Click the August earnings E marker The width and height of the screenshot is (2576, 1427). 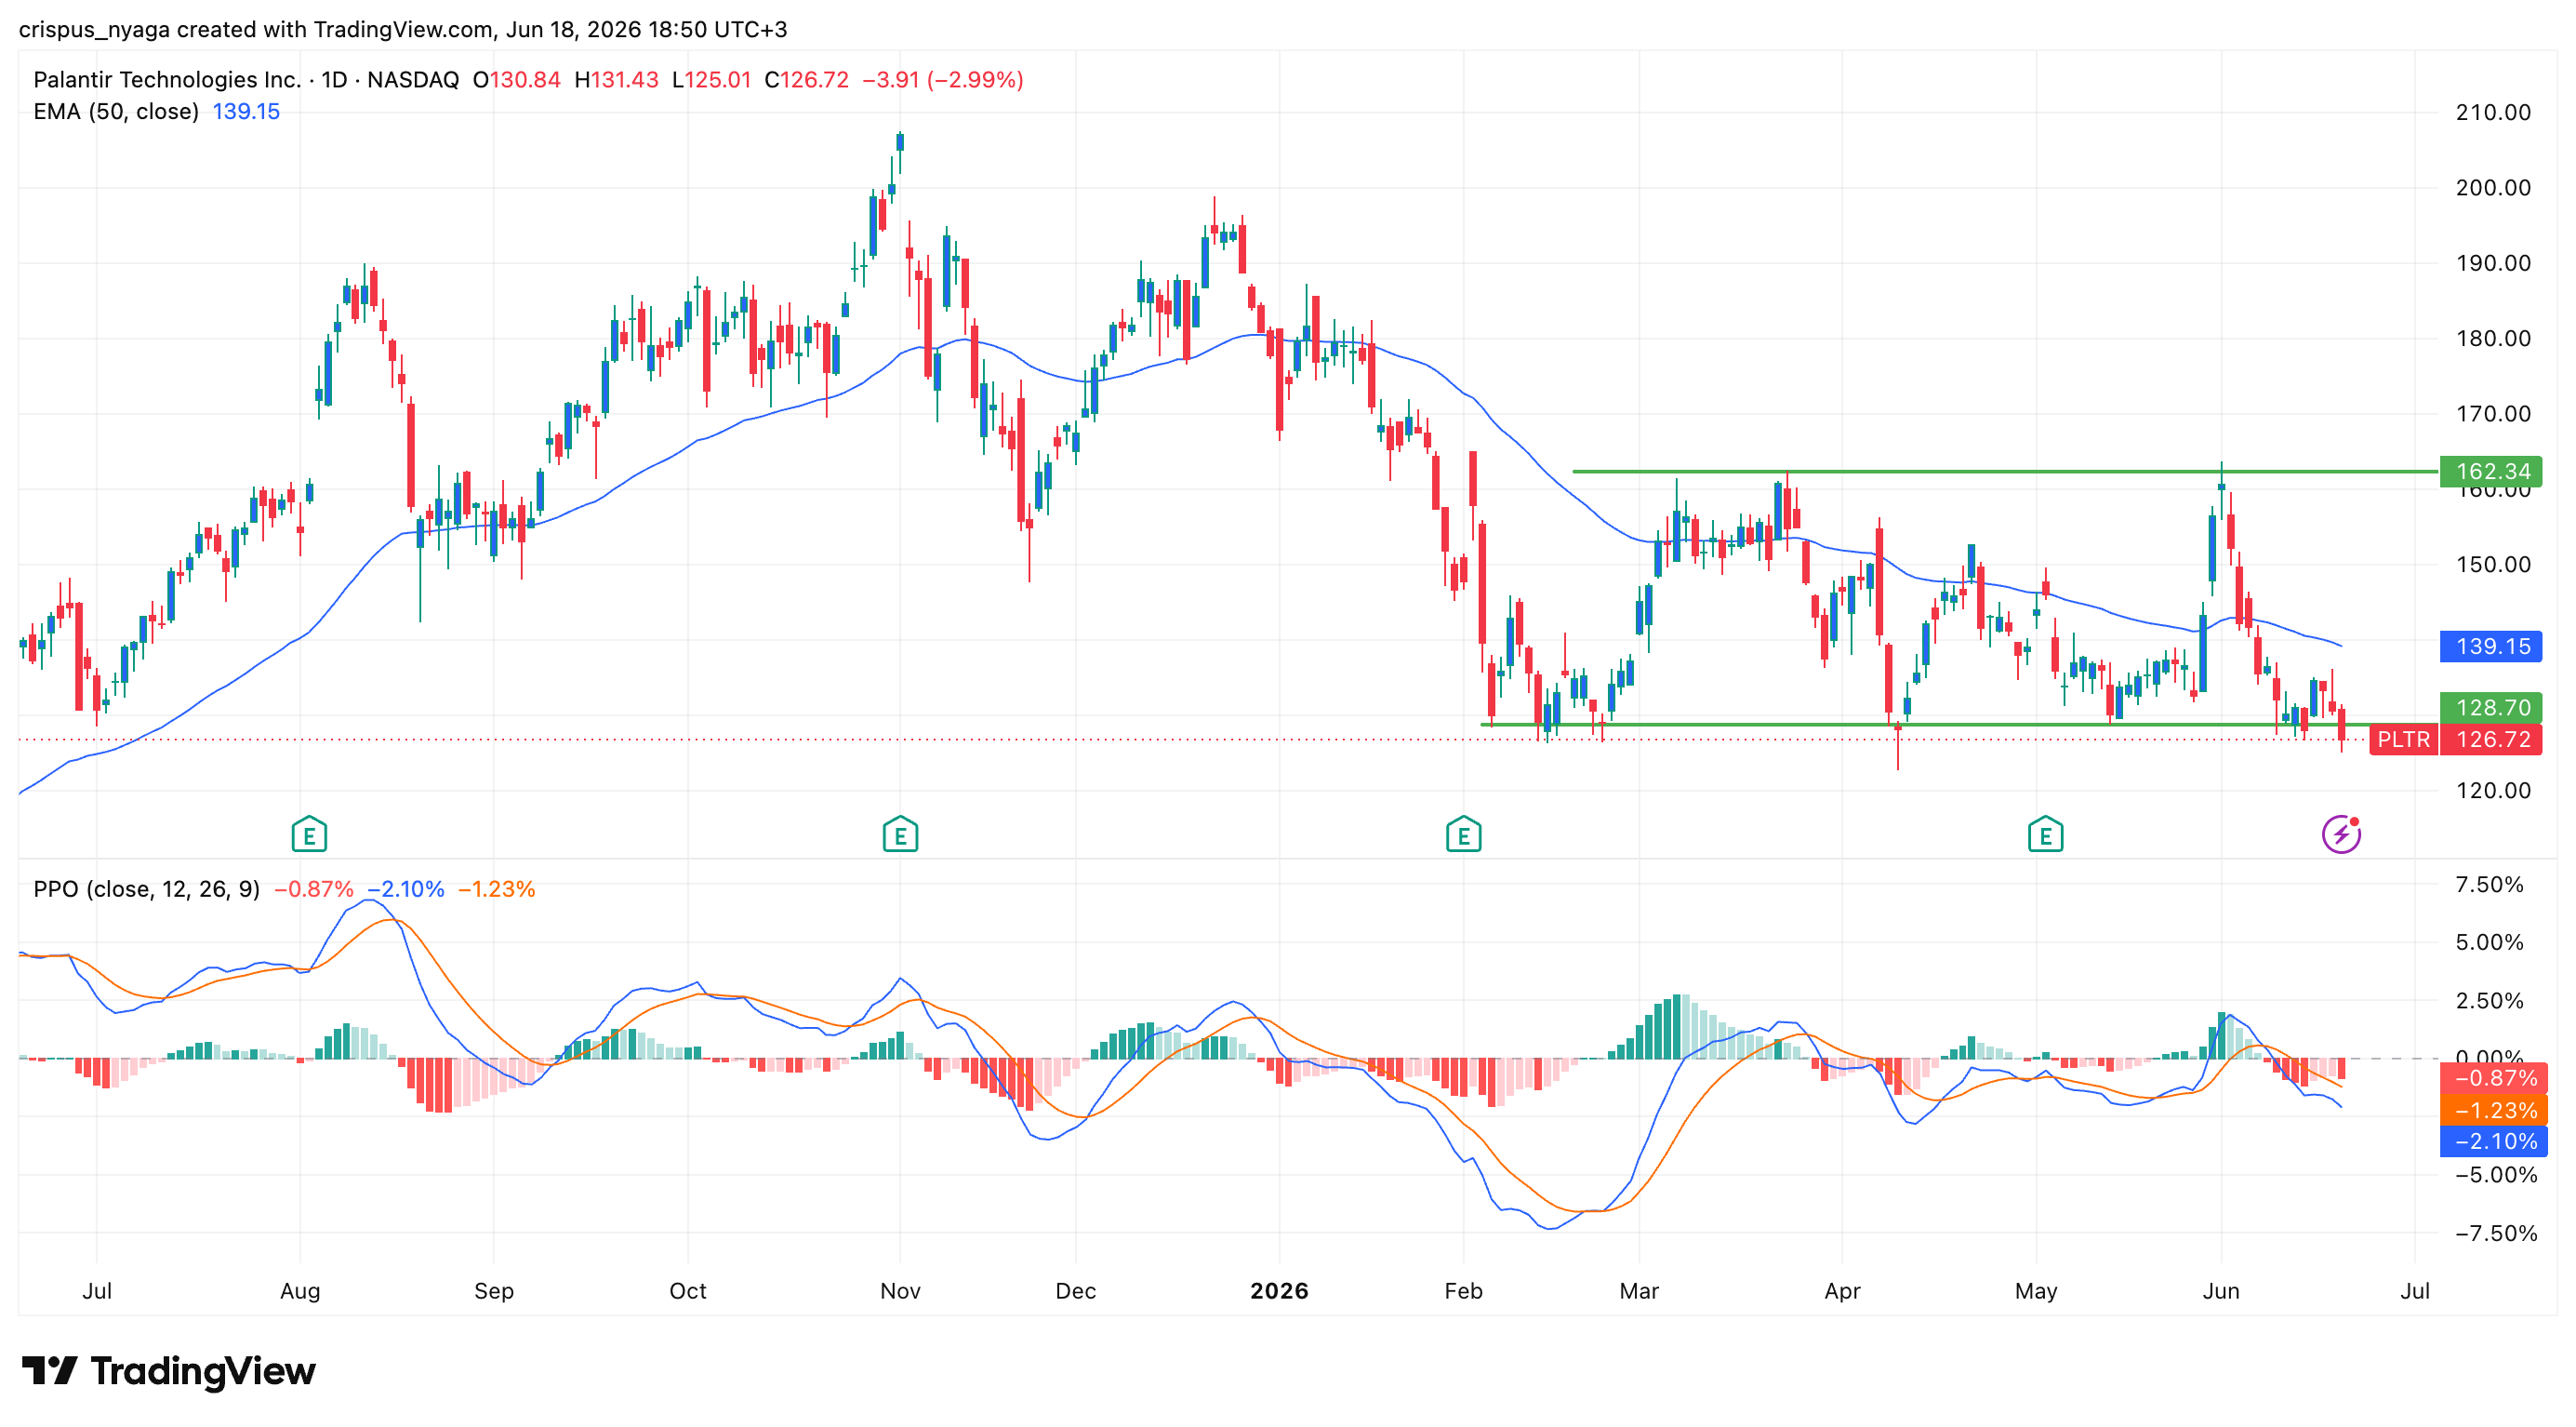tap(309, 834)
